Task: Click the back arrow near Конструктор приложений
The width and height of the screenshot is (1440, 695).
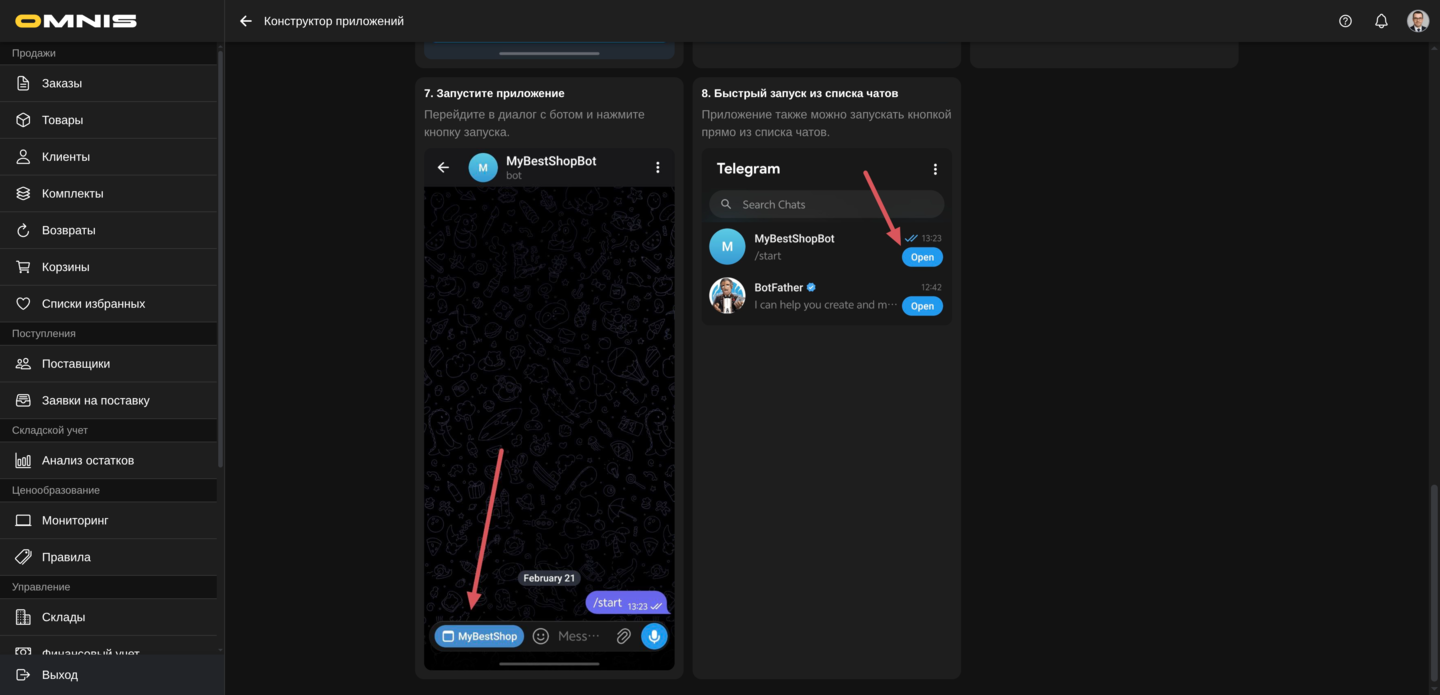Action: coord(245,20)
